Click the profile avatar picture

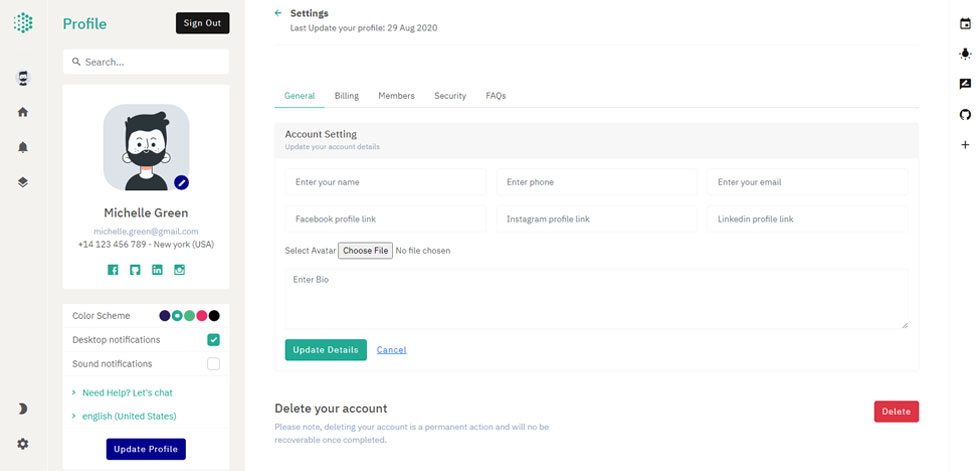pyautogui.click(x=146, y=147)
